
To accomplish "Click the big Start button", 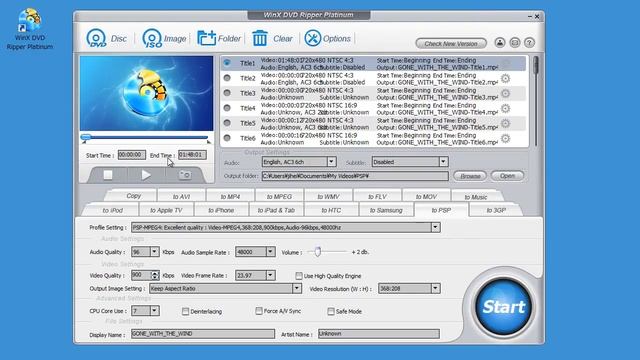I will click(x=504, y=307).
